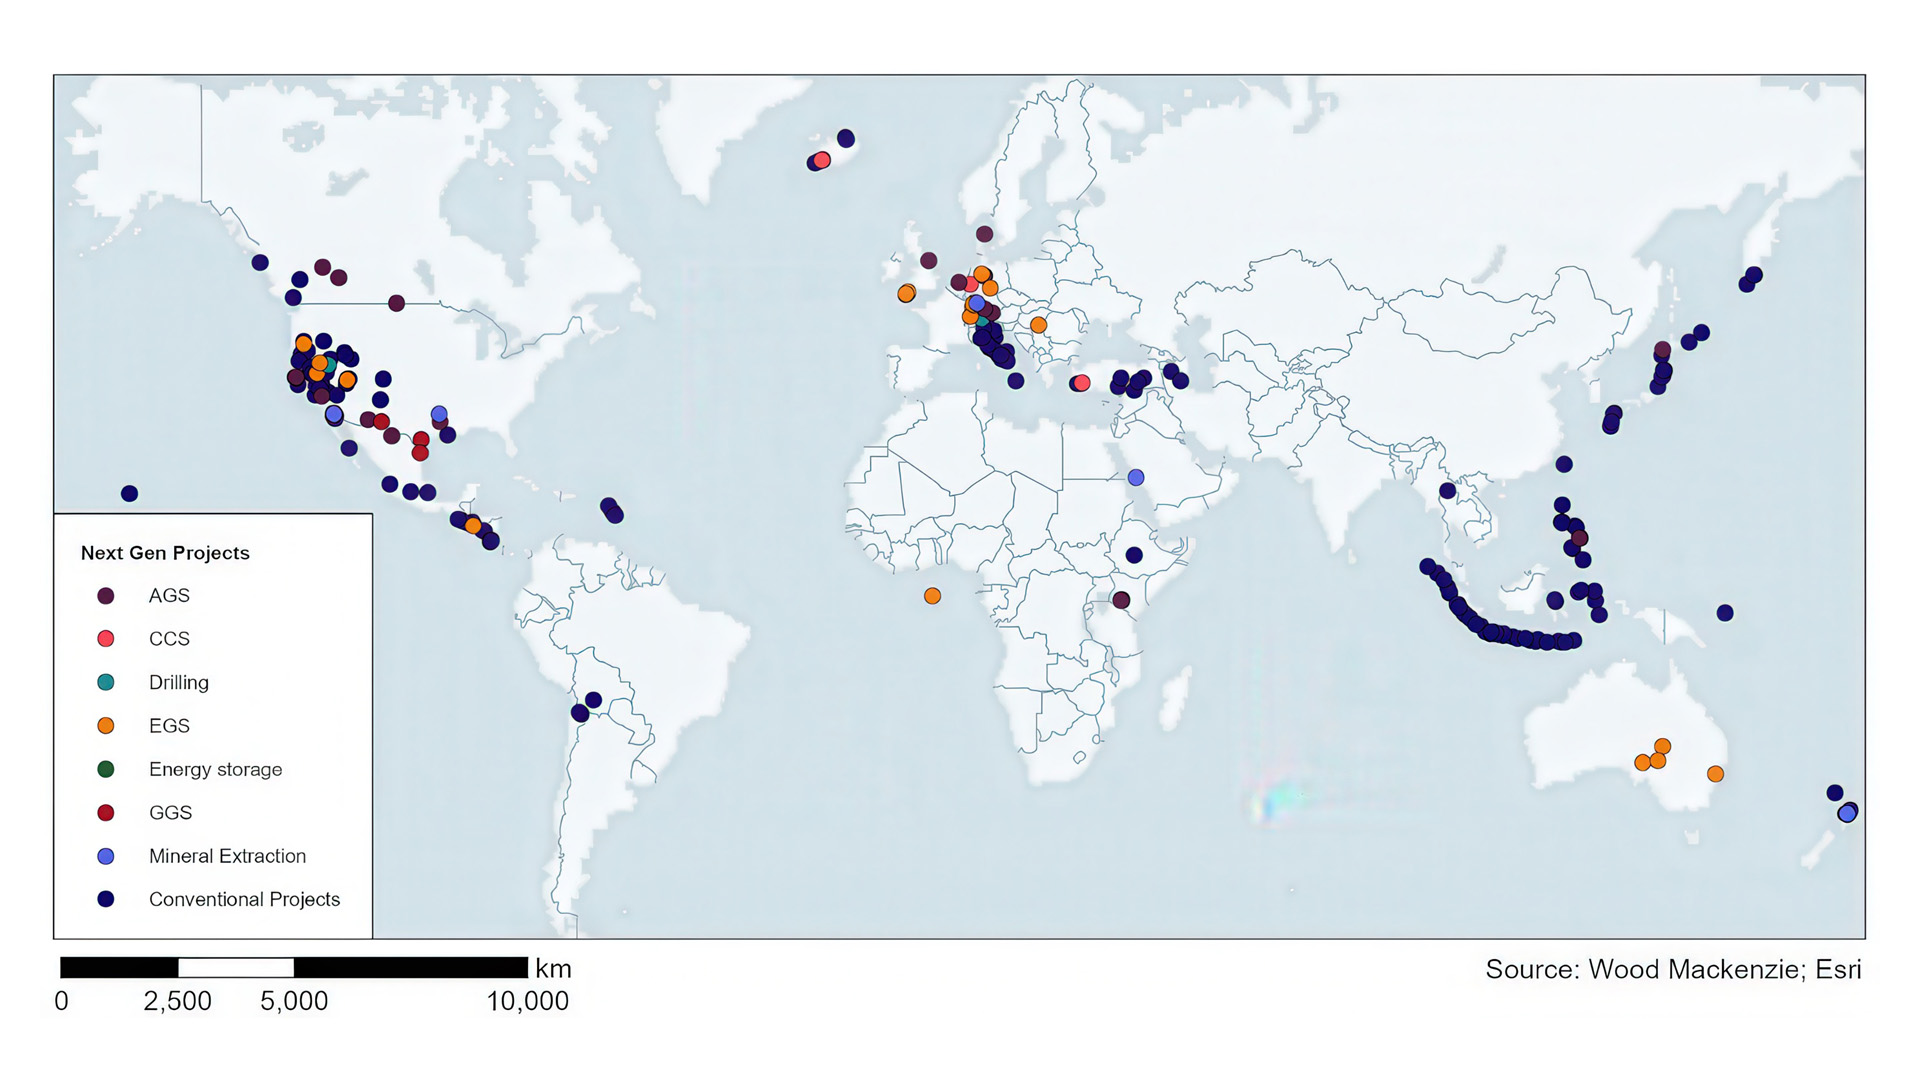Click the orange EGS marker off West Africa
Image resolution: width=1920 pixels, height=1080 pixels.
pyautogui.click(x=932, y=596)
